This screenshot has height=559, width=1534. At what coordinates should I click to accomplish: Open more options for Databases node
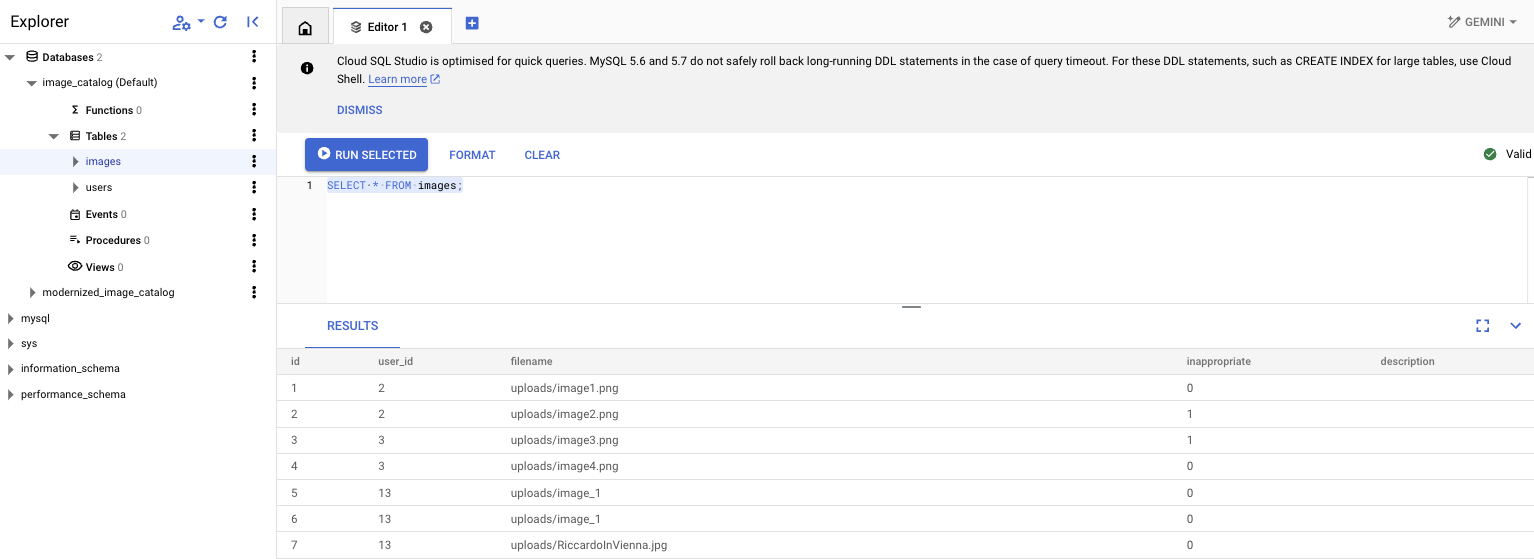coord(254,57)
